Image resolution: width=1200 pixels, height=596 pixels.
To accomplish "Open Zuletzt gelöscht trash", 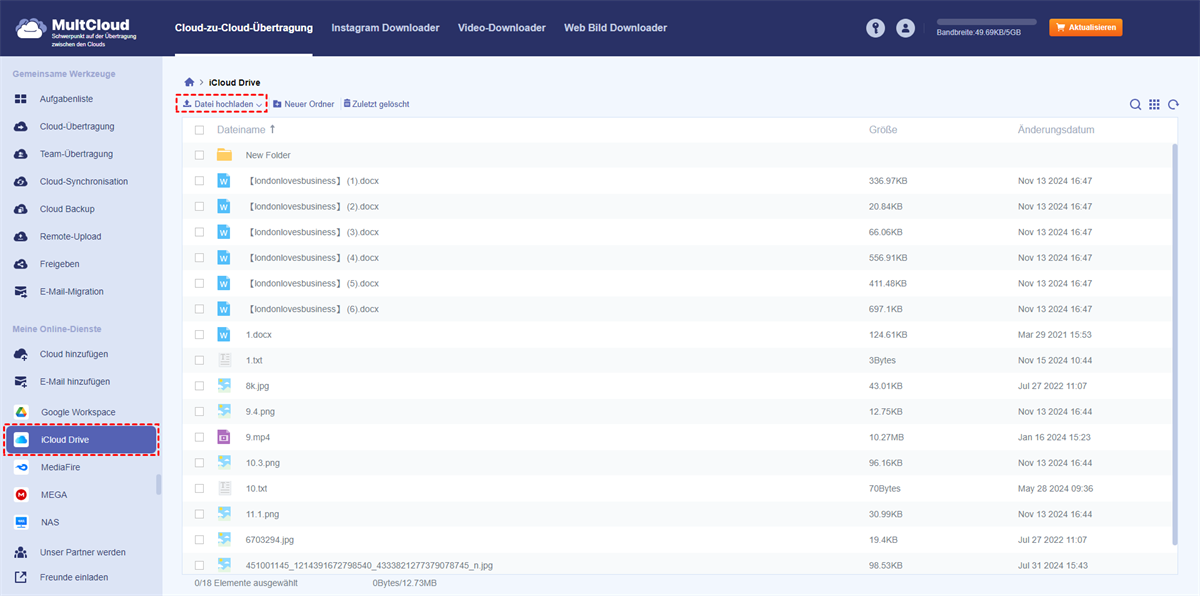I will (376, 104).
